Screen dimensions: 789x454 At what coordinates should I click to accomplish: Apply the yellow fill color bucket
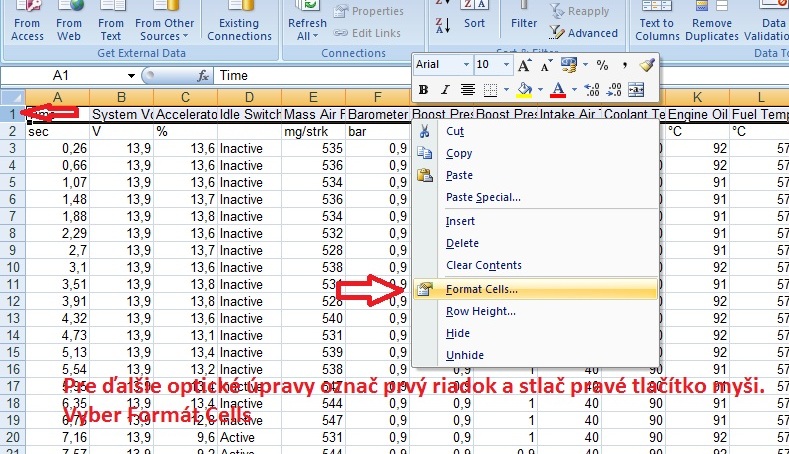click(523, 90)
